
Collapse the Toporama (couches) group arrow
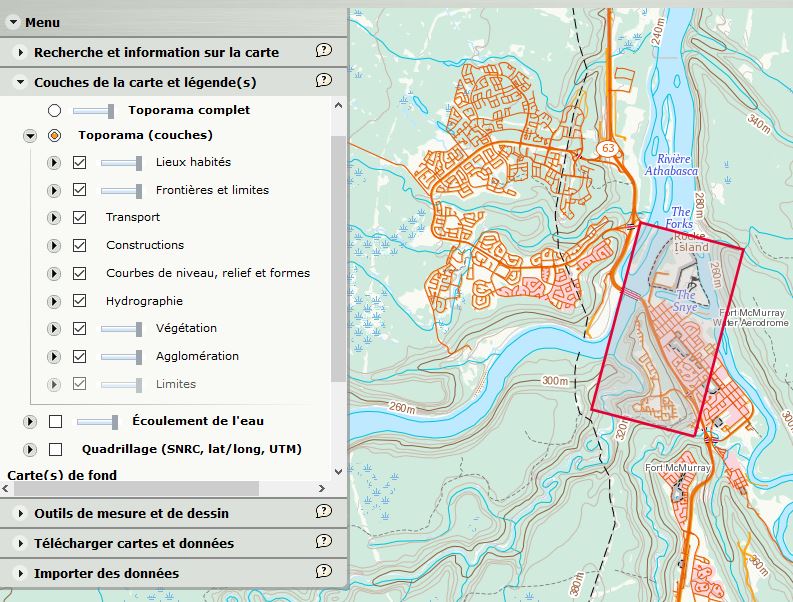pos(29,135)
